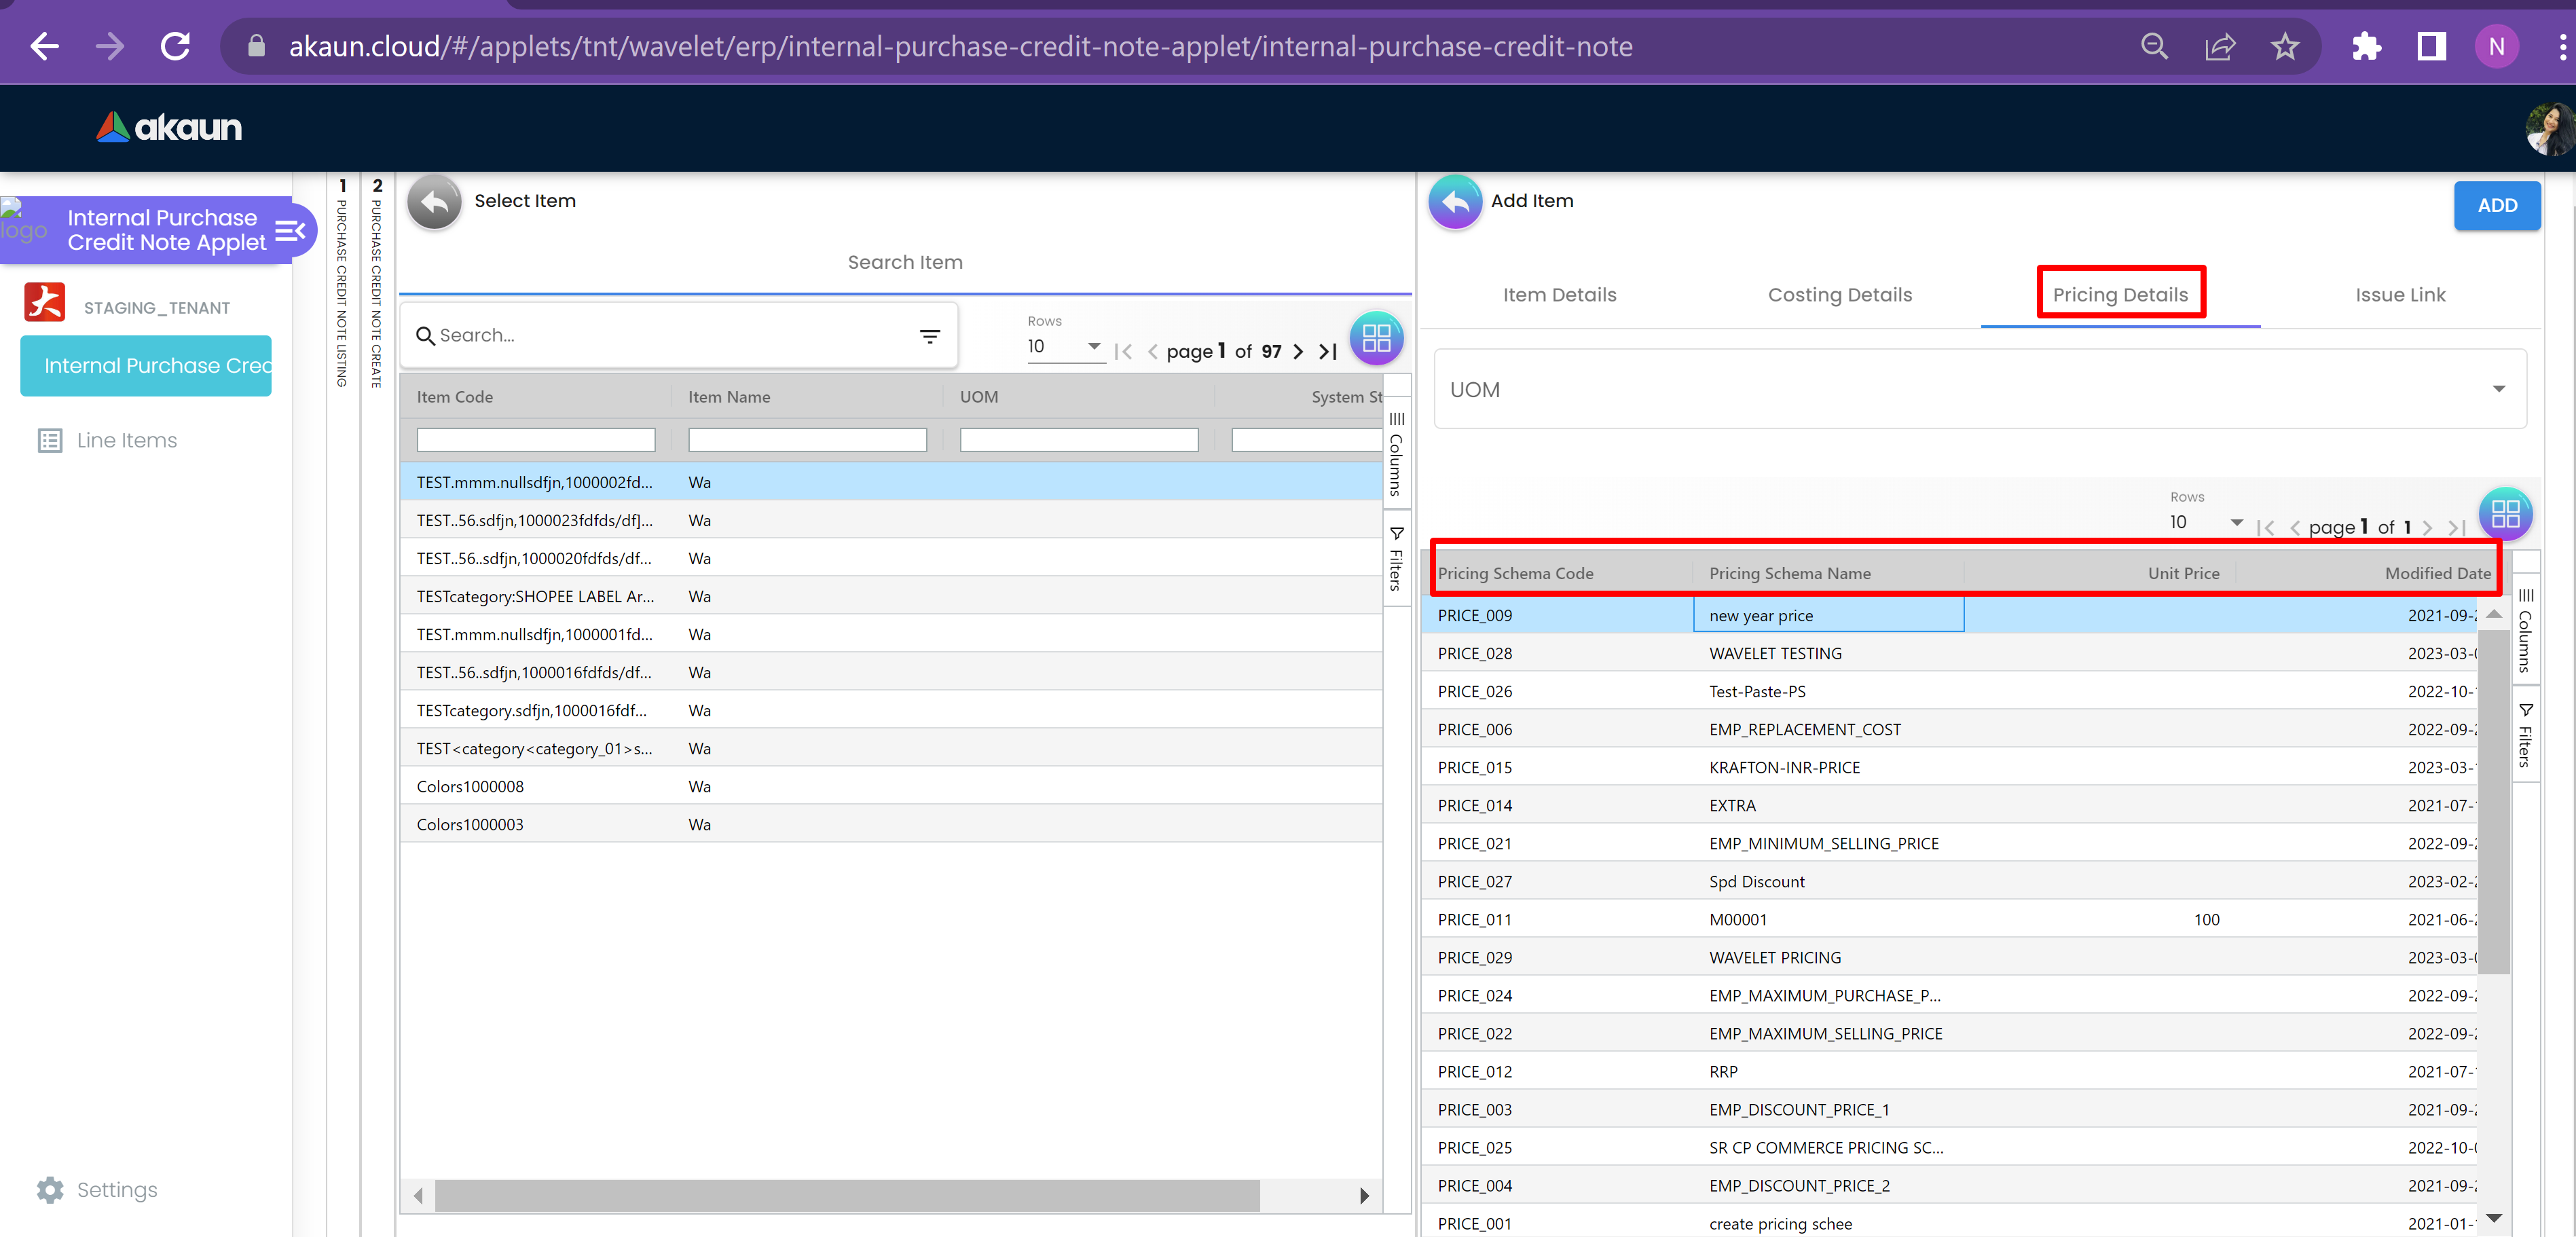Image resolution: width=2576 pixels, height=1237 pixels.
Task: Toggle Filters panel in item grid
Action: 1396,560
